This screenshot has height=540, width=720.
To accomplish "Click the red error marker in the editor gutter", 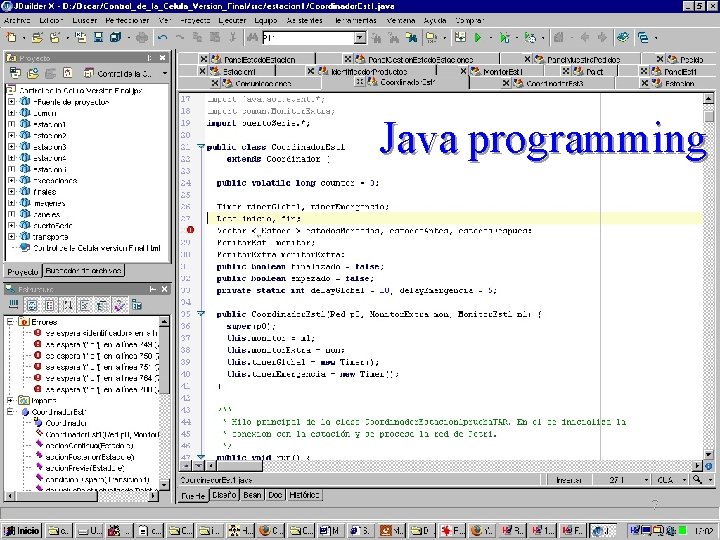I will point(190,230).
